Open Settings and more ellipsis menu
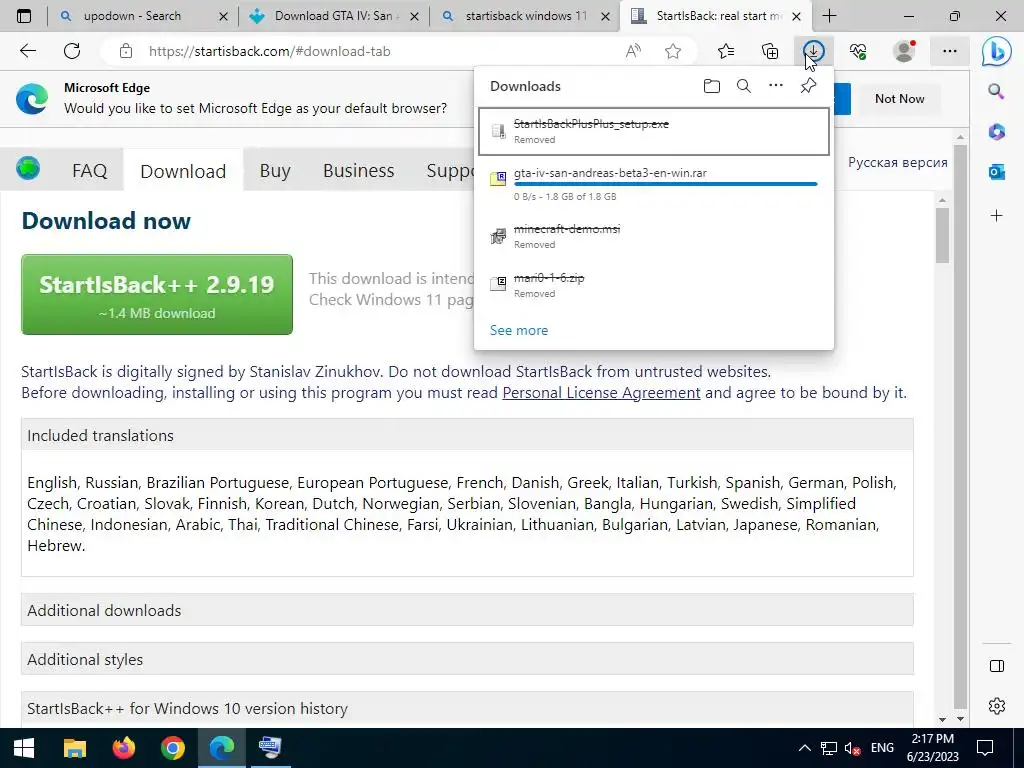This screenshot has width=1024, height=768. pos(950,51)
